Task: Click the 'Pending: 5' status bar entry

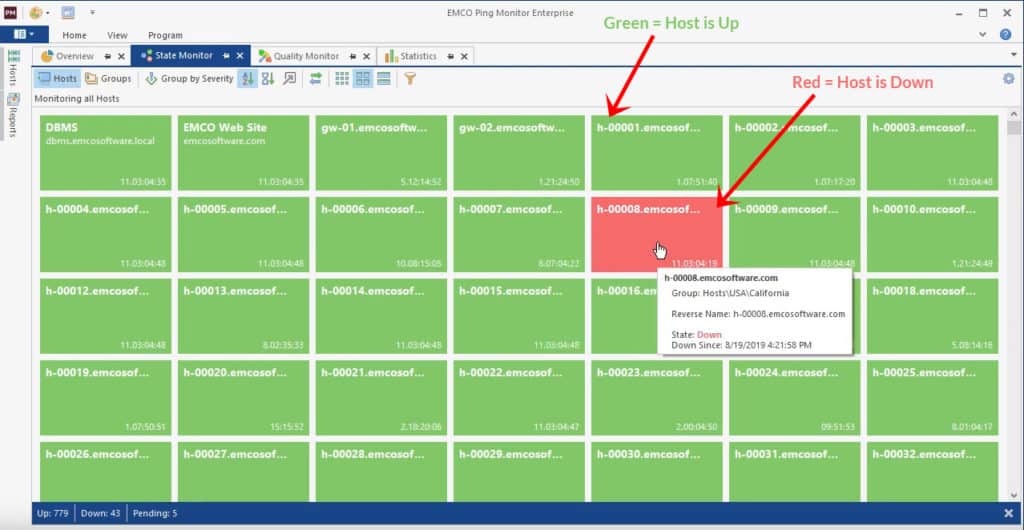Action: (x=155, y=513)
